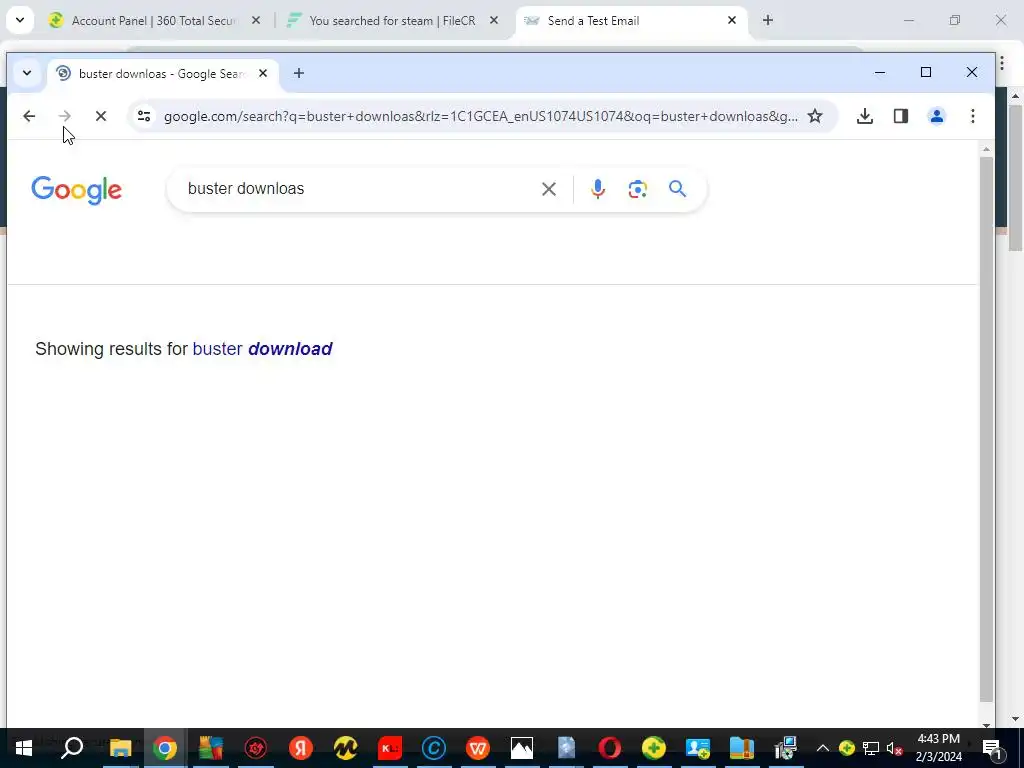This screenshot has width=1024, height=768.
Task: Search by image with Google Lens
Action: [637, 189]
